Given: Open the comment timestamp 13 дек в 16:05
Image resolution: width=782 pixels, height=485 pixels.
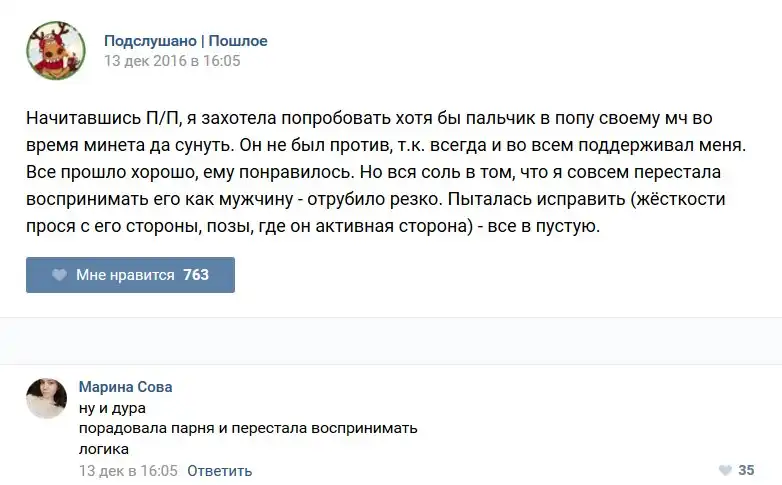Looking at the screenshot, I should tap(127, 470).
